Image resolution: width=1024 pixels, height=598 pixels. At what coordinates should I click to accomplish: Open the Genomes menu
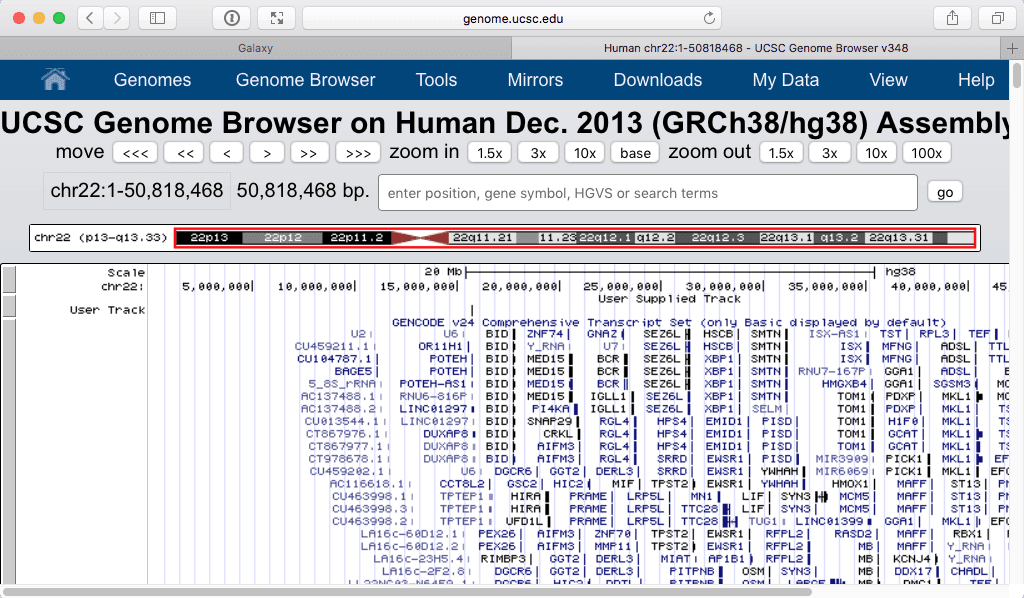point(152,80)
